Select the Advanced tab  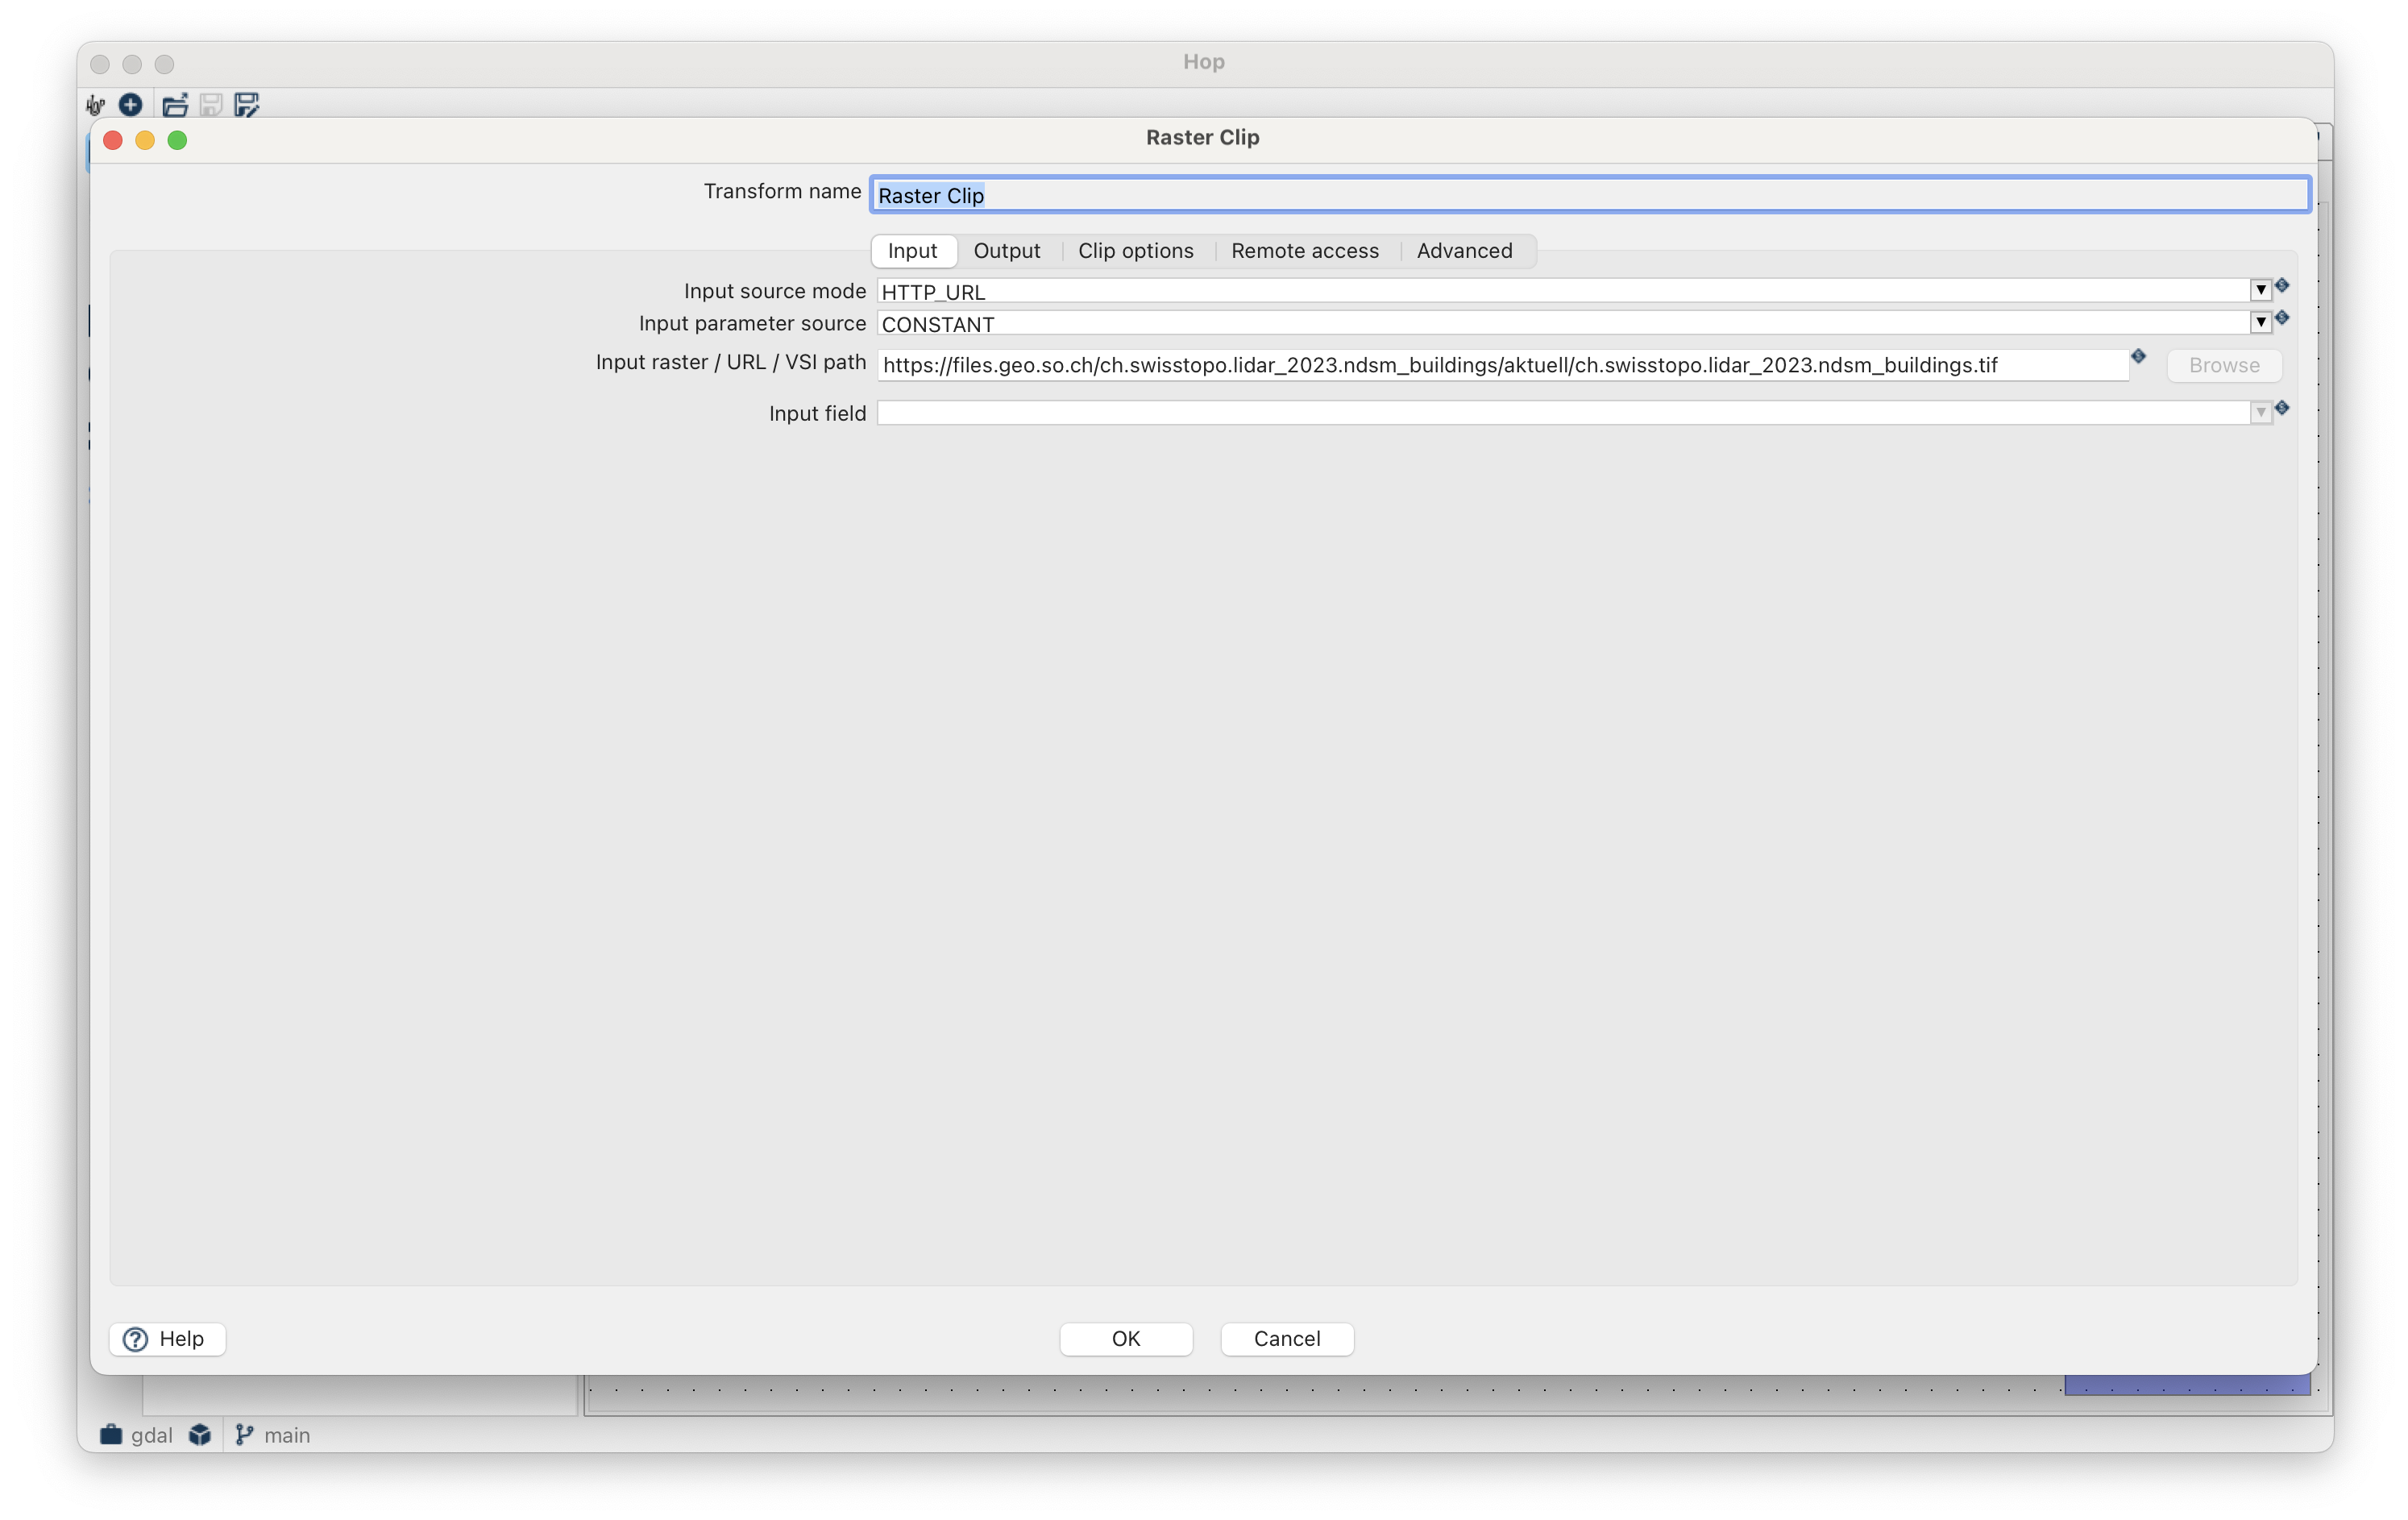coord(1464,251)
